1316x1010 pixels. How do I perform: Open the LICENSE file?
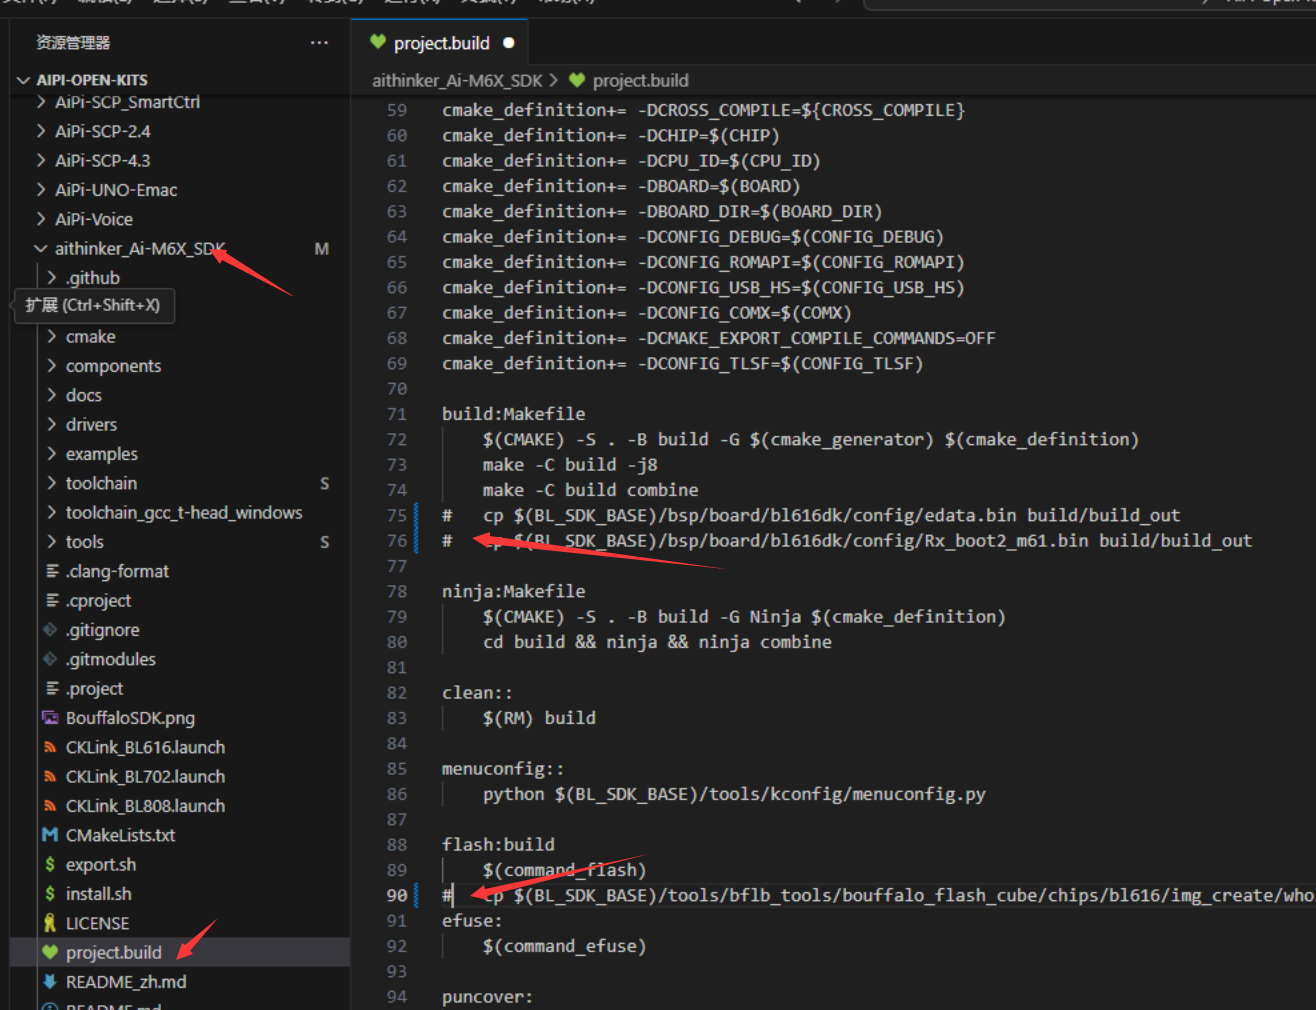97,923
